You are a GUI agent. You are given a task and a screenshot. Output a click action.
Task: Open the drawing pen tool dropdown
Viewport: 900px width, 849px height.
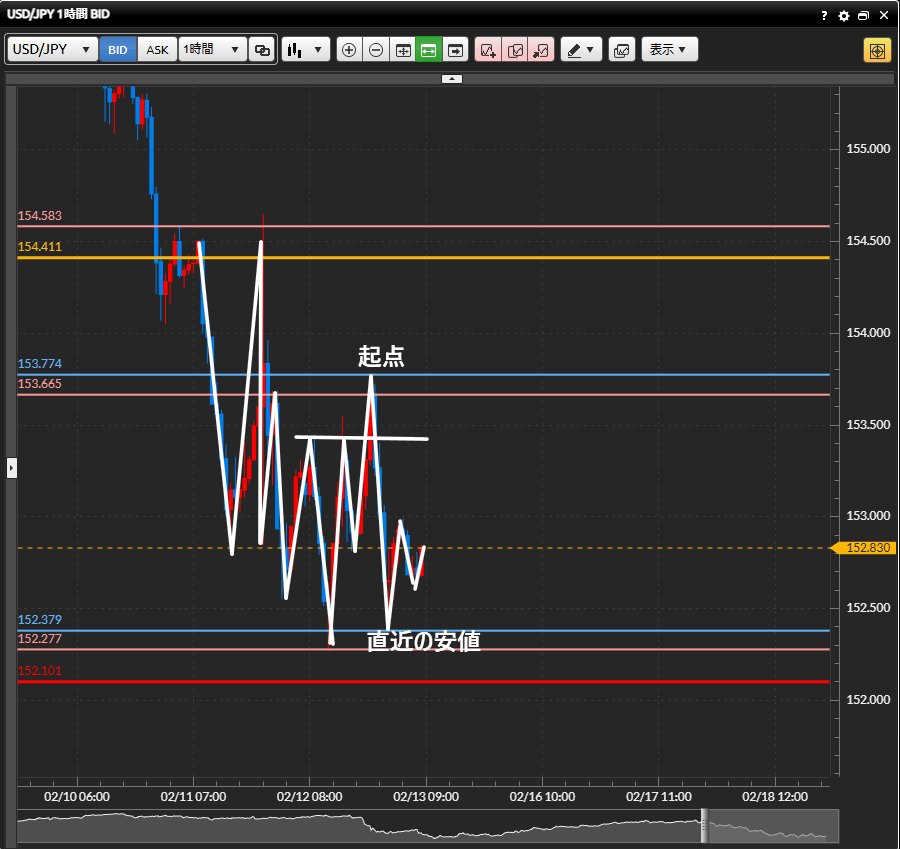pyautogui.click(x=580, y=49)
